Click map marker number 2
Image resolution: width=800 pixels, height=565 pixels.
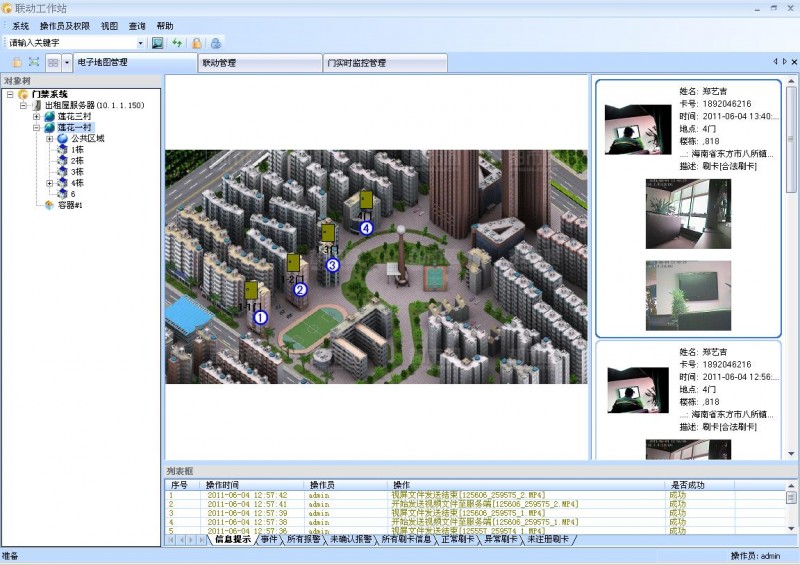coord(300,290)
